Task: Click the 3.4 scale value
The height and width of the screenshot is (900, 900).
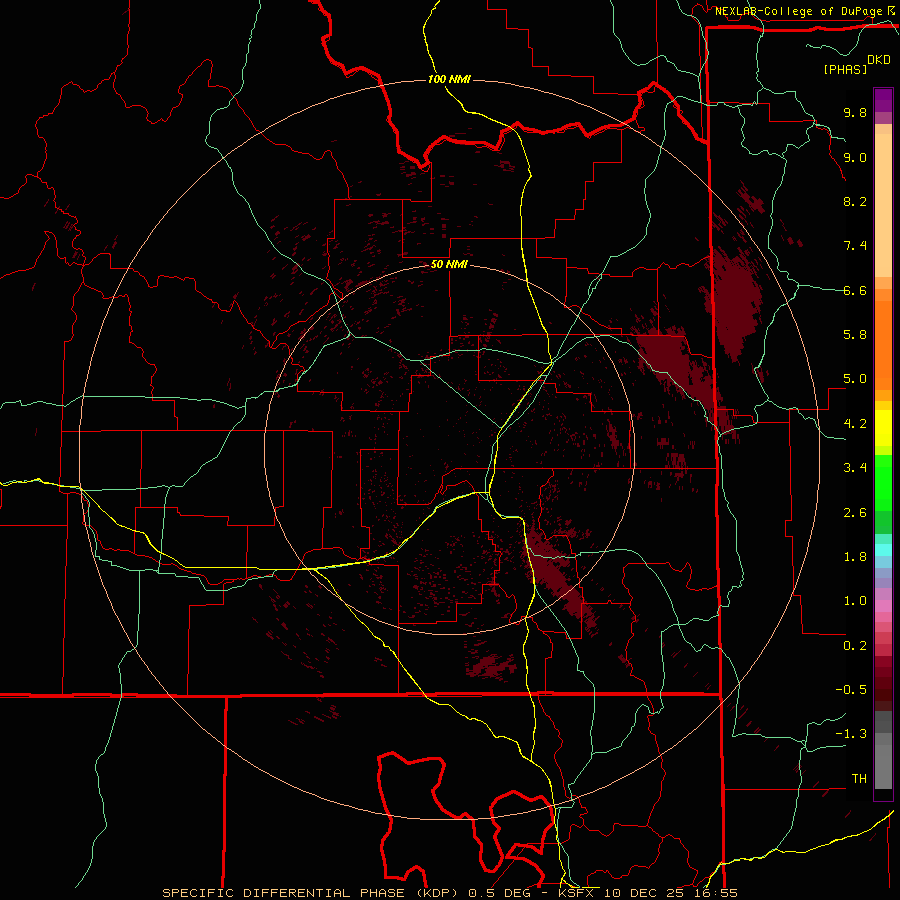Action: 855,468
